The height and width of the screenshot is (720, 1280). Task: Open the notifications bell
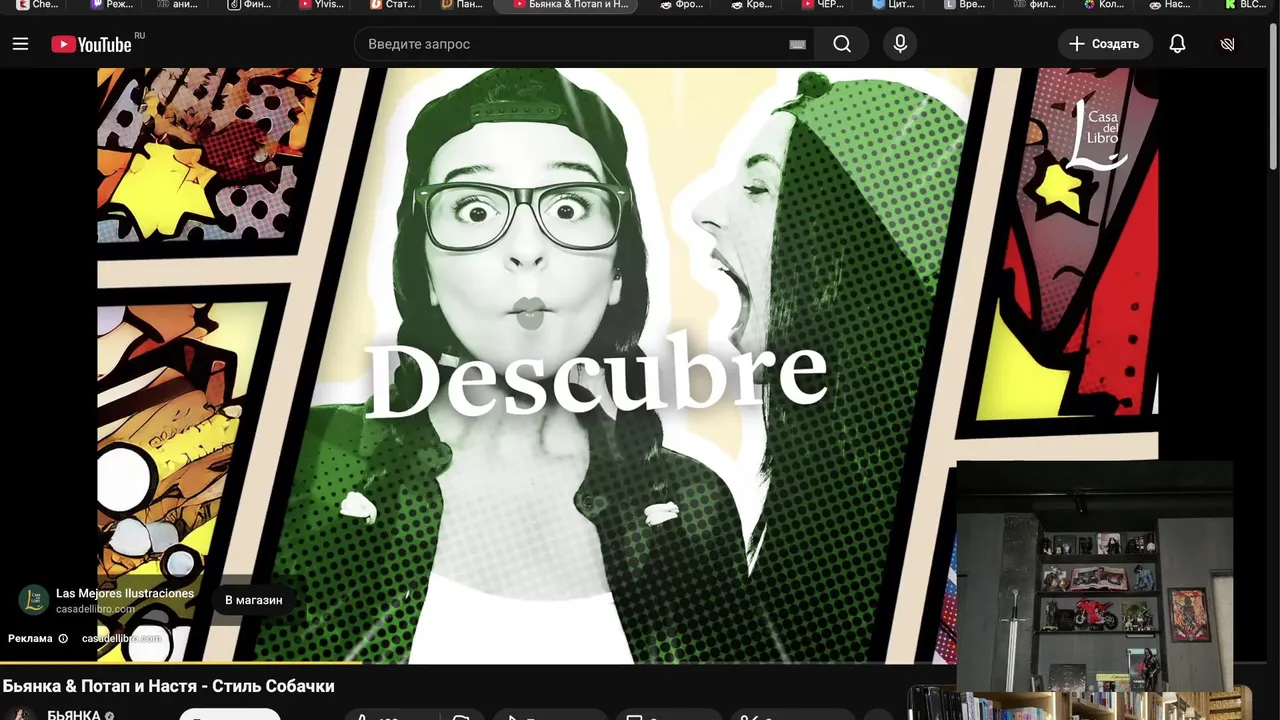[x=1178, y=44]
